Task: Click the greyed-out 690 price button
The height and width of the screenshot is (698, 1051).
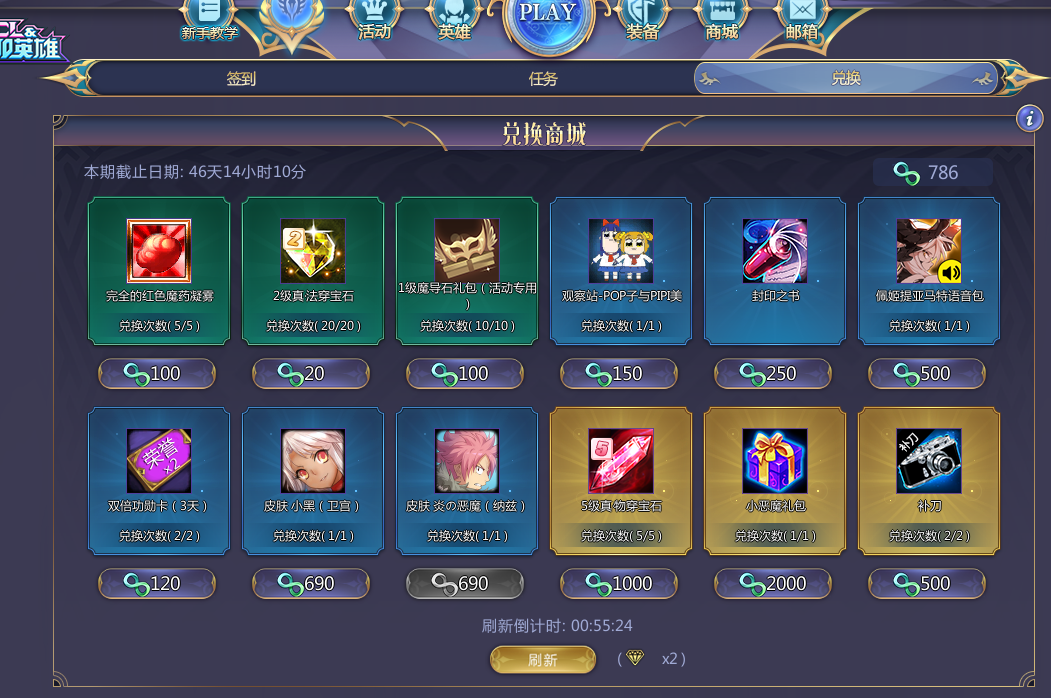Action: [x=465, y=583]
